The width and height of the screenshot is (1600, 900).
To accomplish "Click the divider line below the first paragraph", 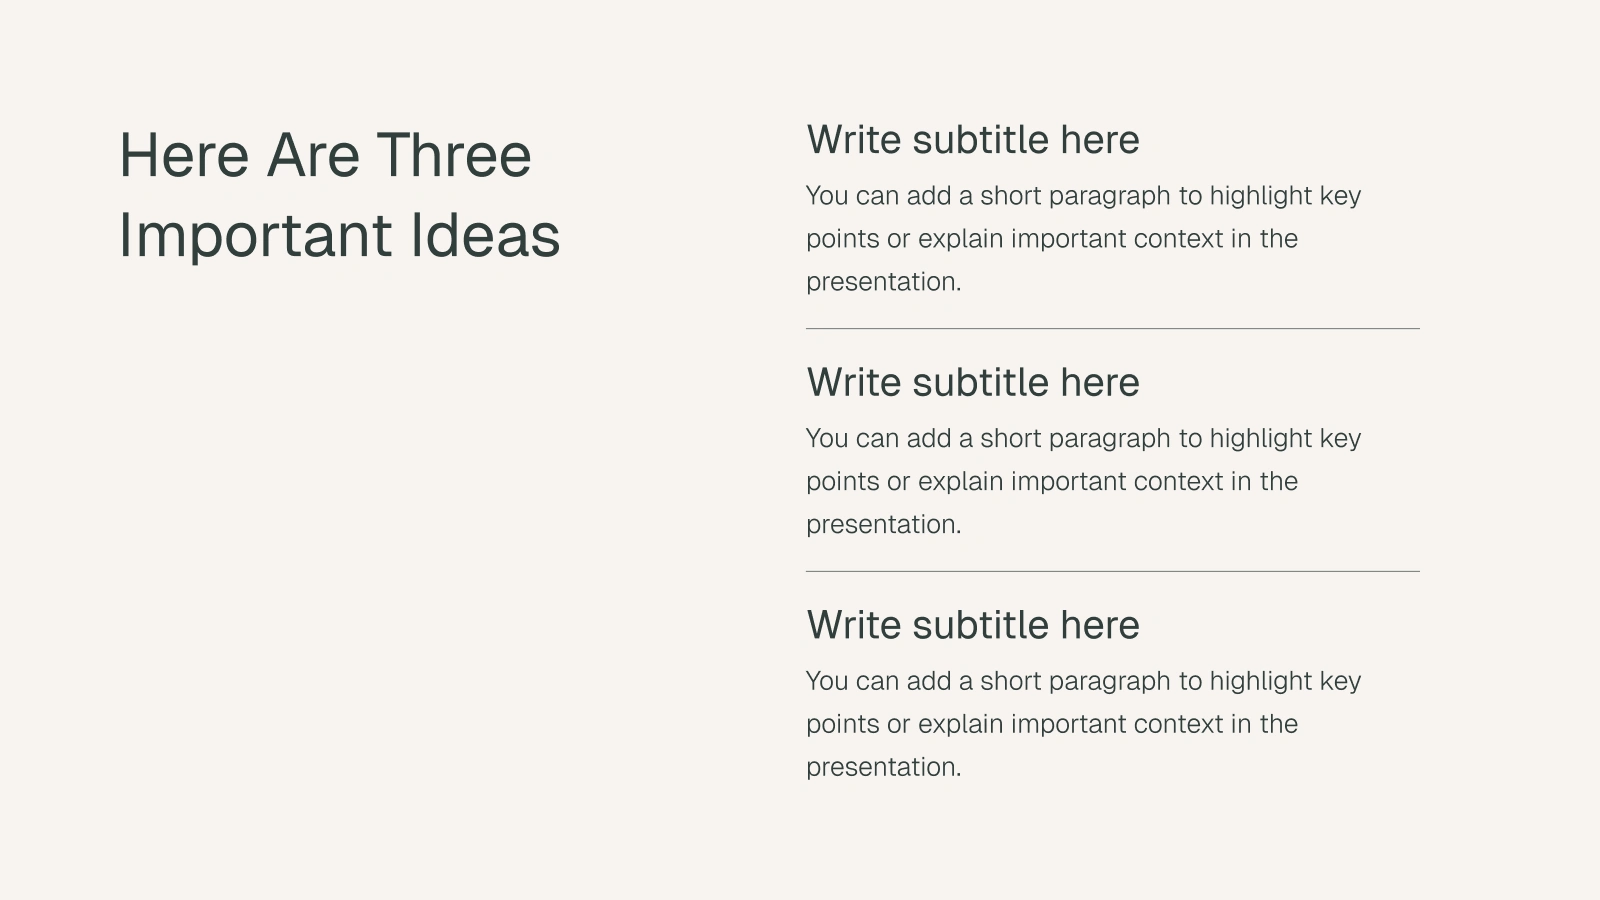I will tap(1112, 328).
